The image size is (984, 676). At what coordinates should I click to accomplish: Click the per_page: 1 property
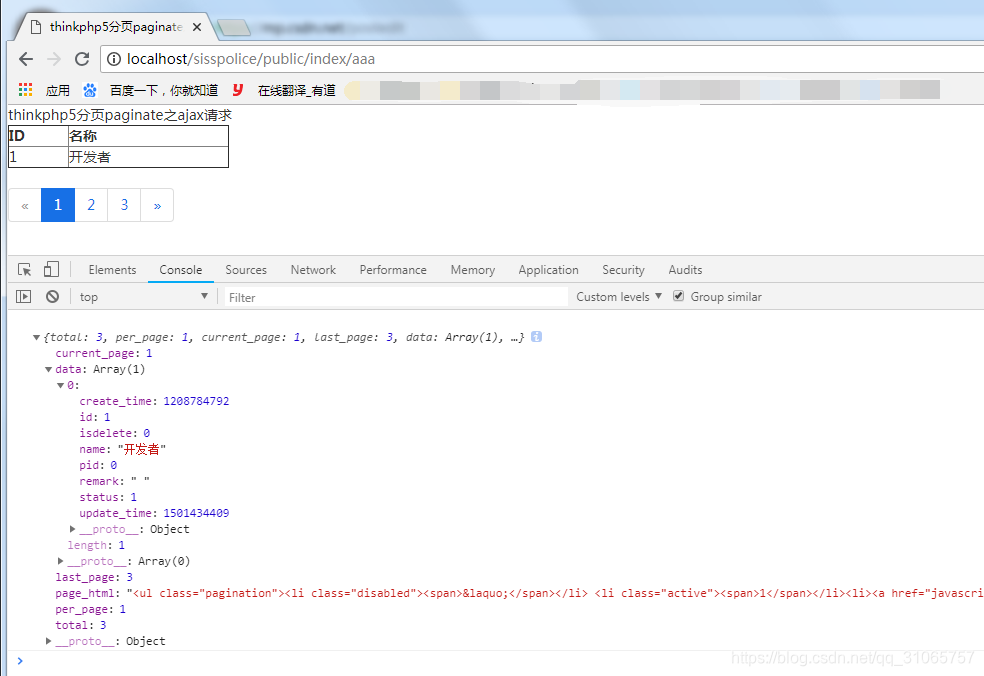[90, 609]
